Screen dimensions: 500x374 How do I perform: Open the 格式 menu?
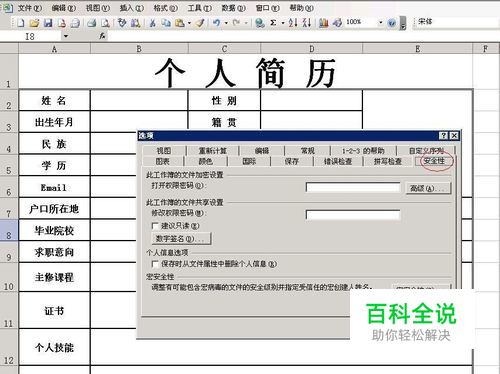point(166,8)
